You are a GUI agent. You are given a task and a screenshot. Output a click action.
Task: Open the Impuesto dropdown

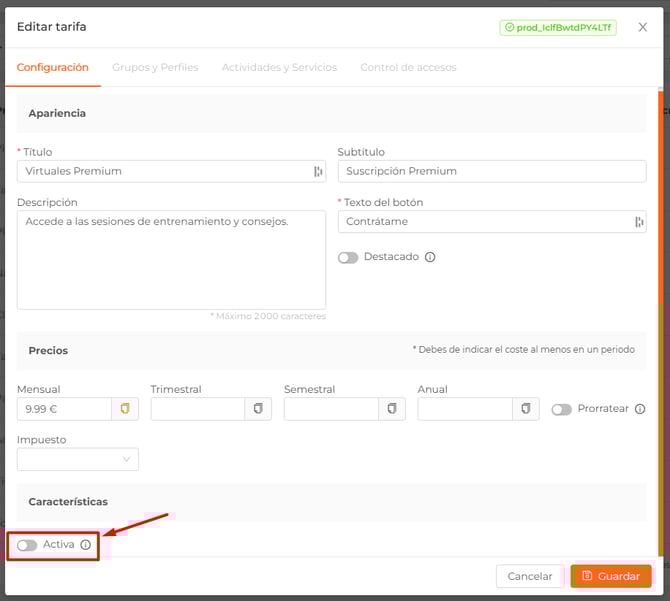pos(78,459)
